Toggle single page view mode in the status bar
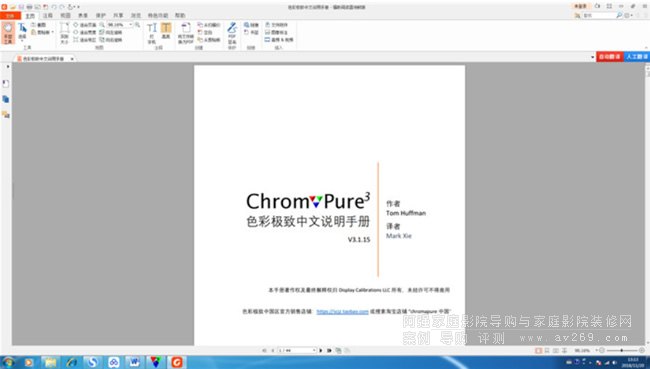650x369 pixels. [538, 351]
